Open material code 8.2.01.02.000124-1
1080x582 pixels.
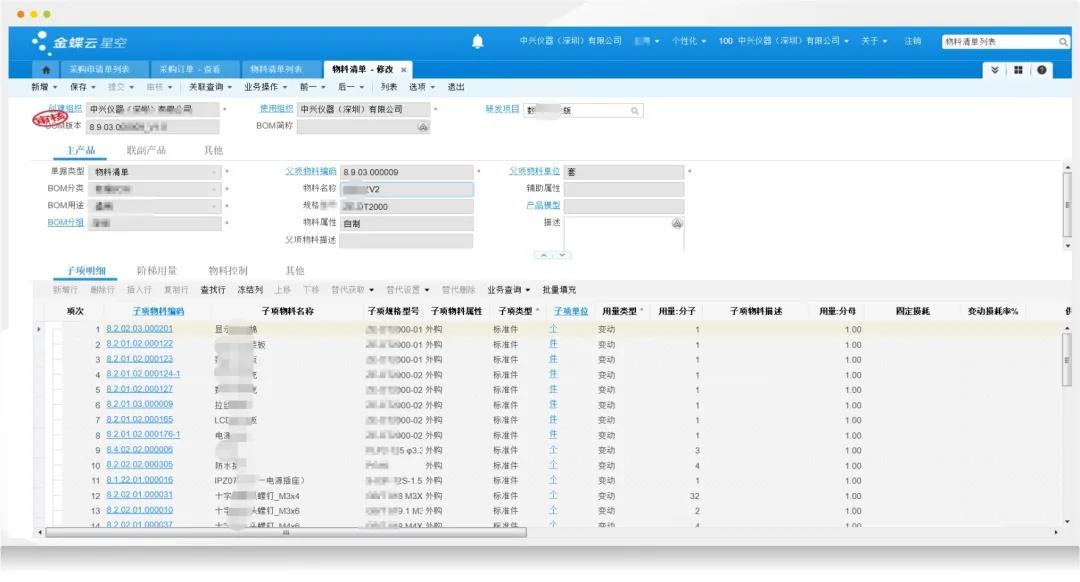(143, 374)
